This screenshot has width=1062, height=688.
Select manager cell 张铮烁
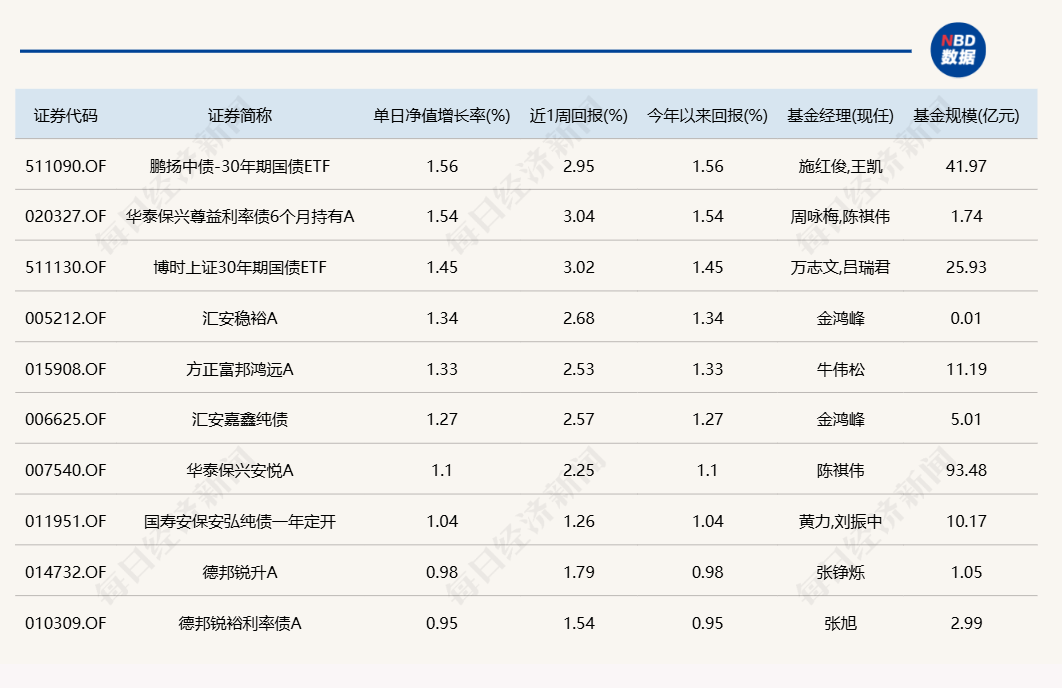coord(841,572)
